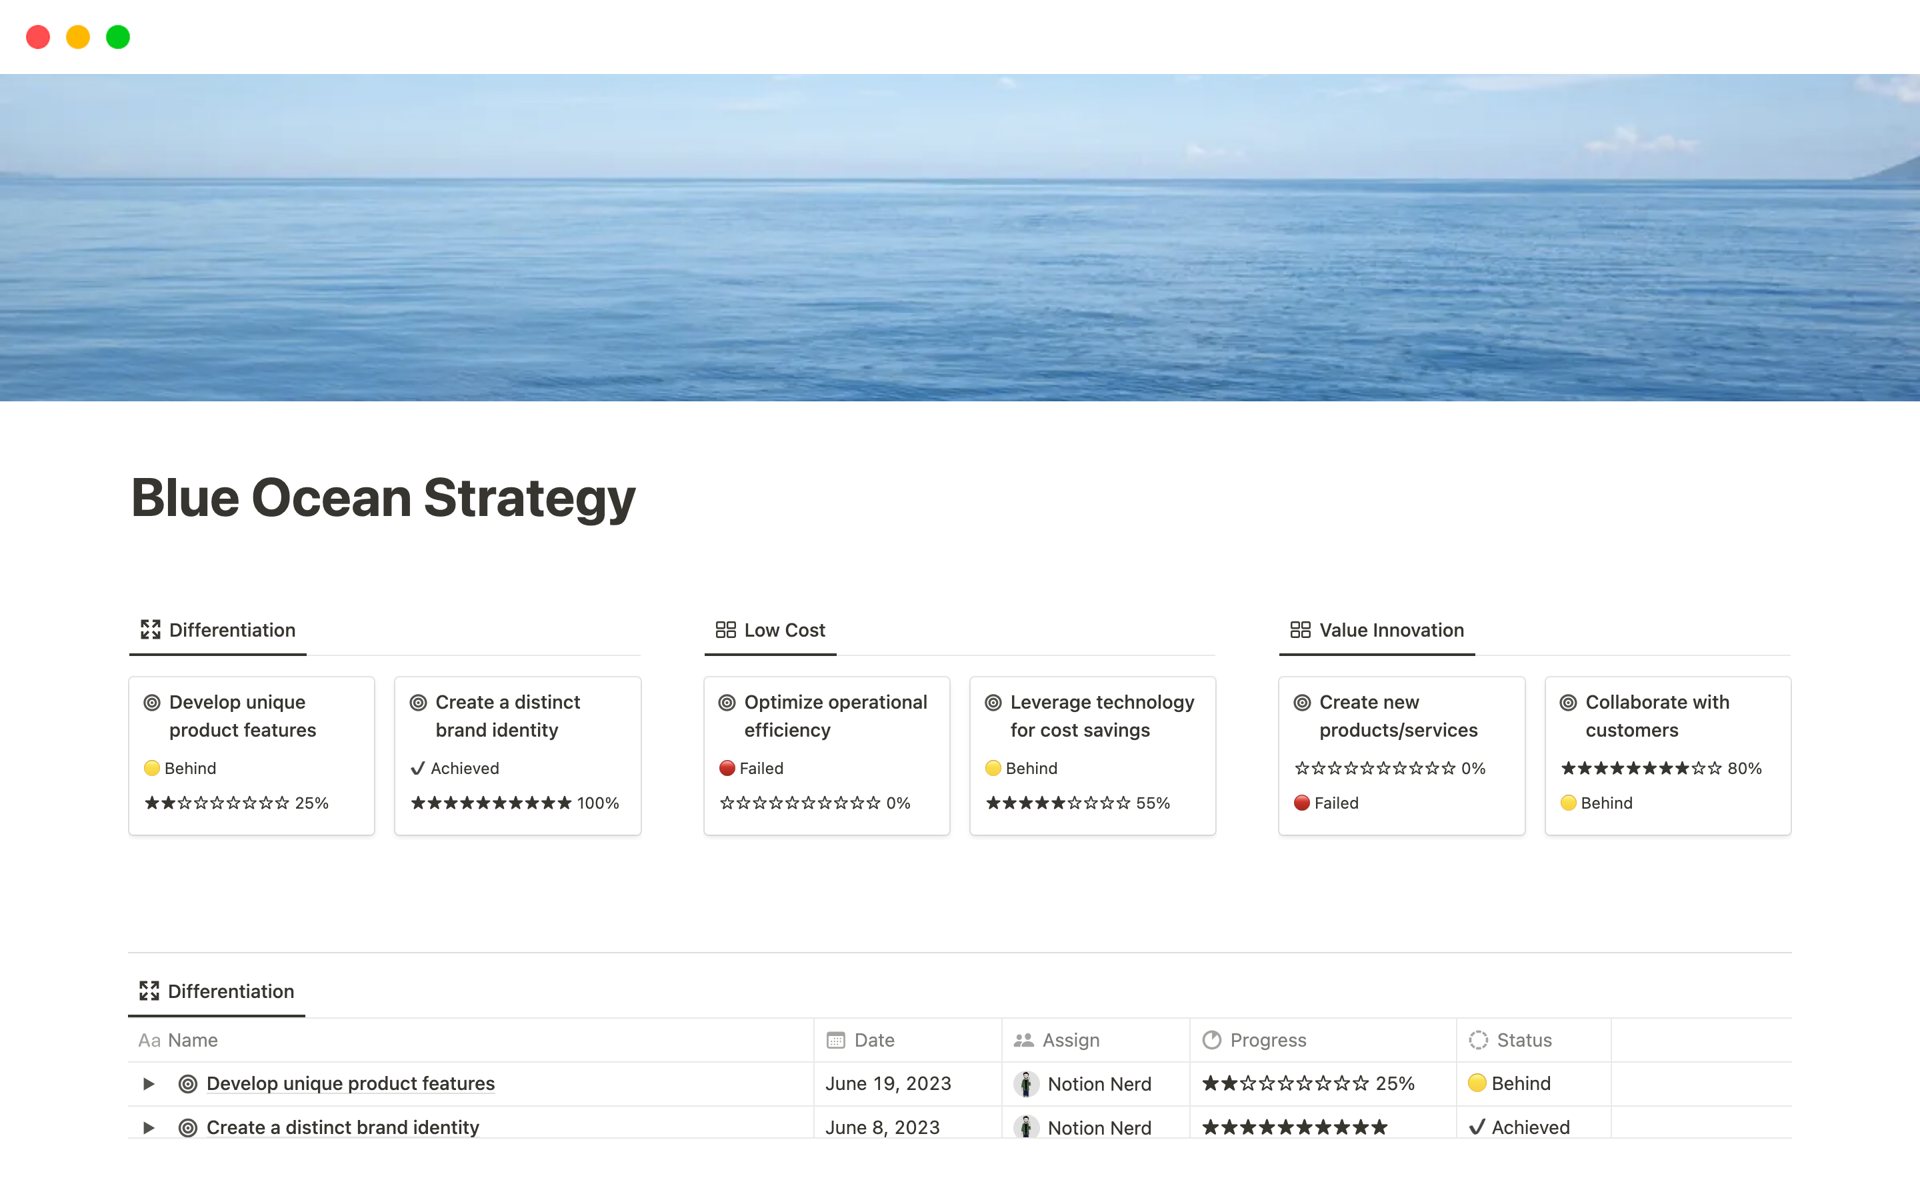This screenshot has height=1200, width=1920.
Task: Click the people icon in the Assign column header
Action: pyautogui.click(x=1024, y=1040)
